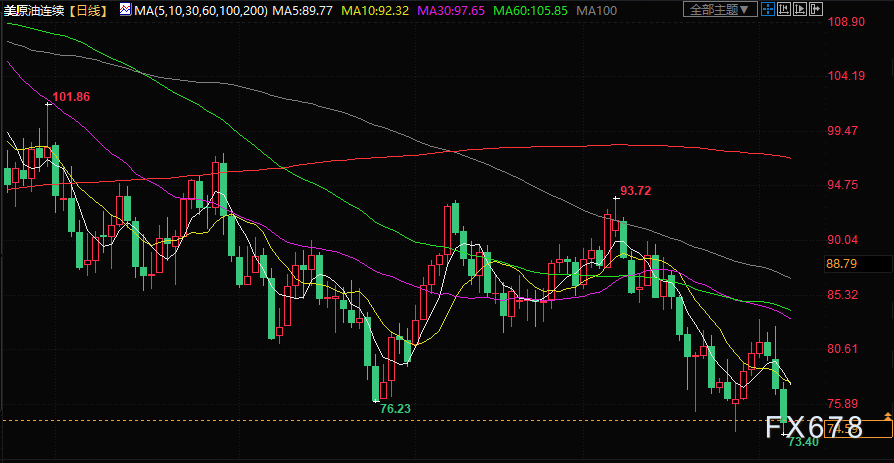Screen dimensions: 894x463
Task: Click the magenta MA30:97.65 legend label
Action: (452, 10)
